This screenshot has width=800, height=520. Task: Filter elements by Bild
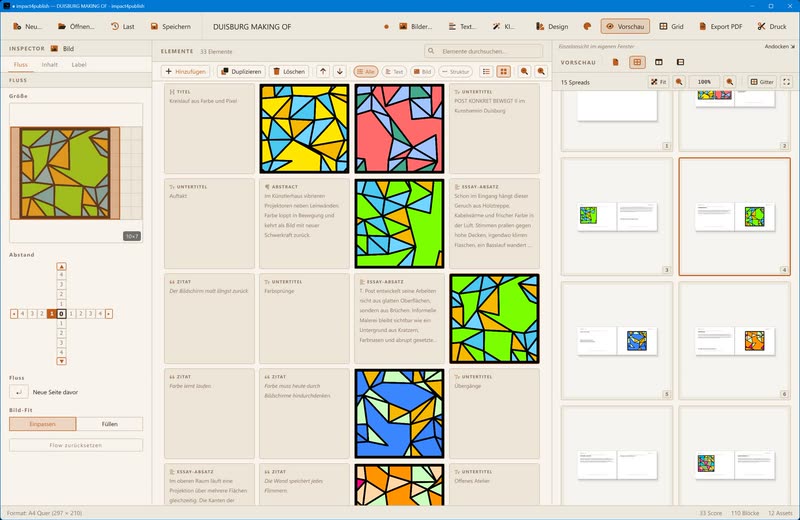[x=422, y=71]
